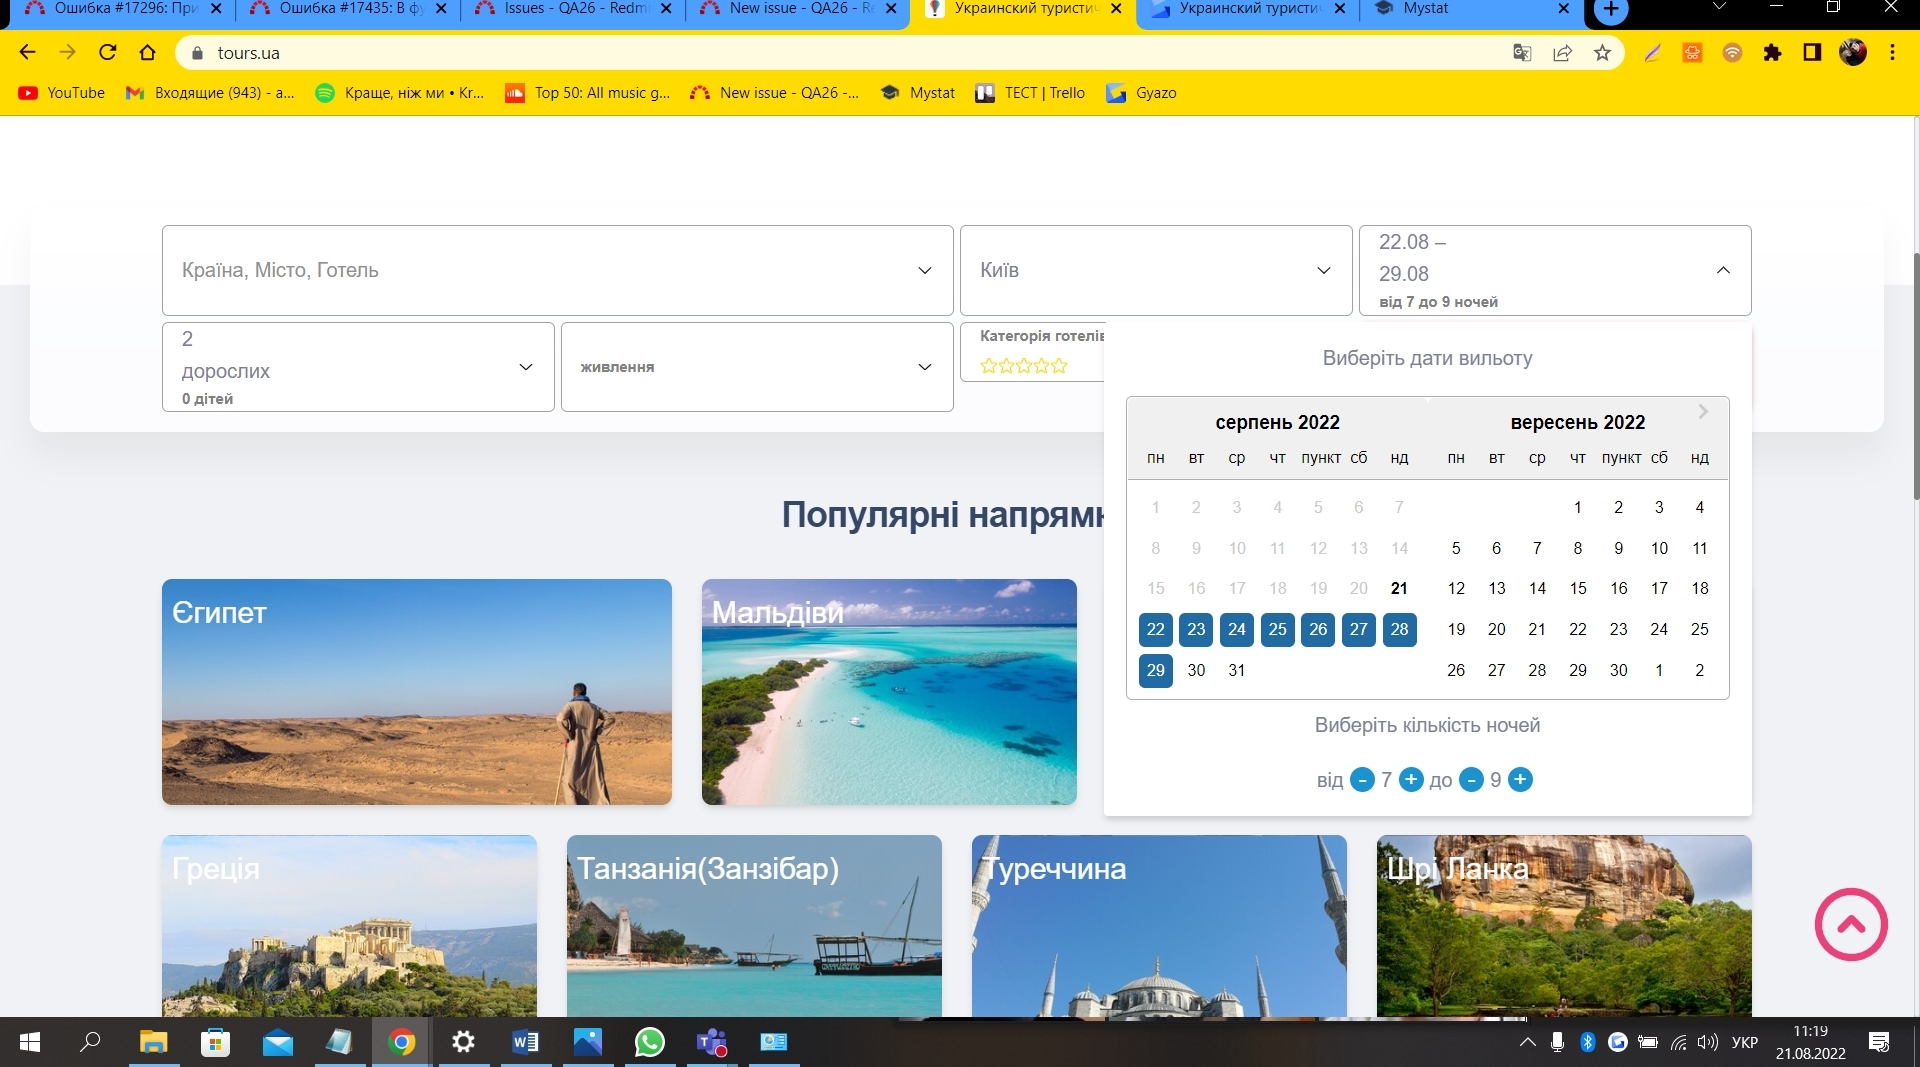Open Chrome's three-dot menu
1920x1067 pixels.
[x=1892, y=53]
